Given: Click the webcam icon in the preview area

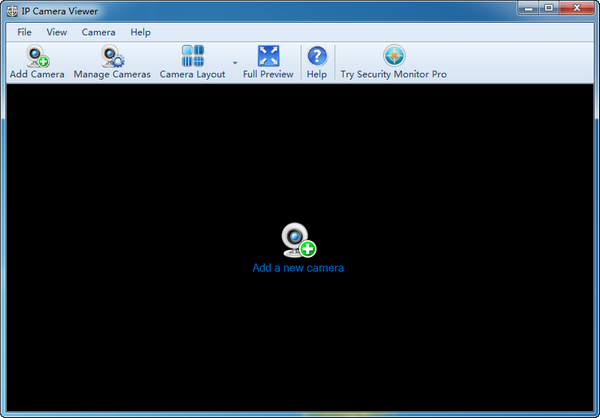Looking at the screenshot, I should [x=299, y=240].
